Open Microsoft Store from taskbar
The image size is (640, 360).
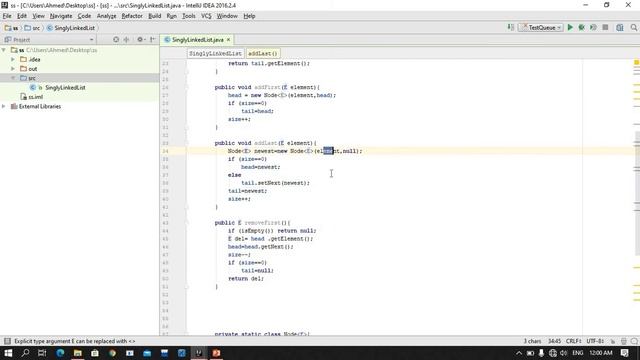click(x=95, y=353)
